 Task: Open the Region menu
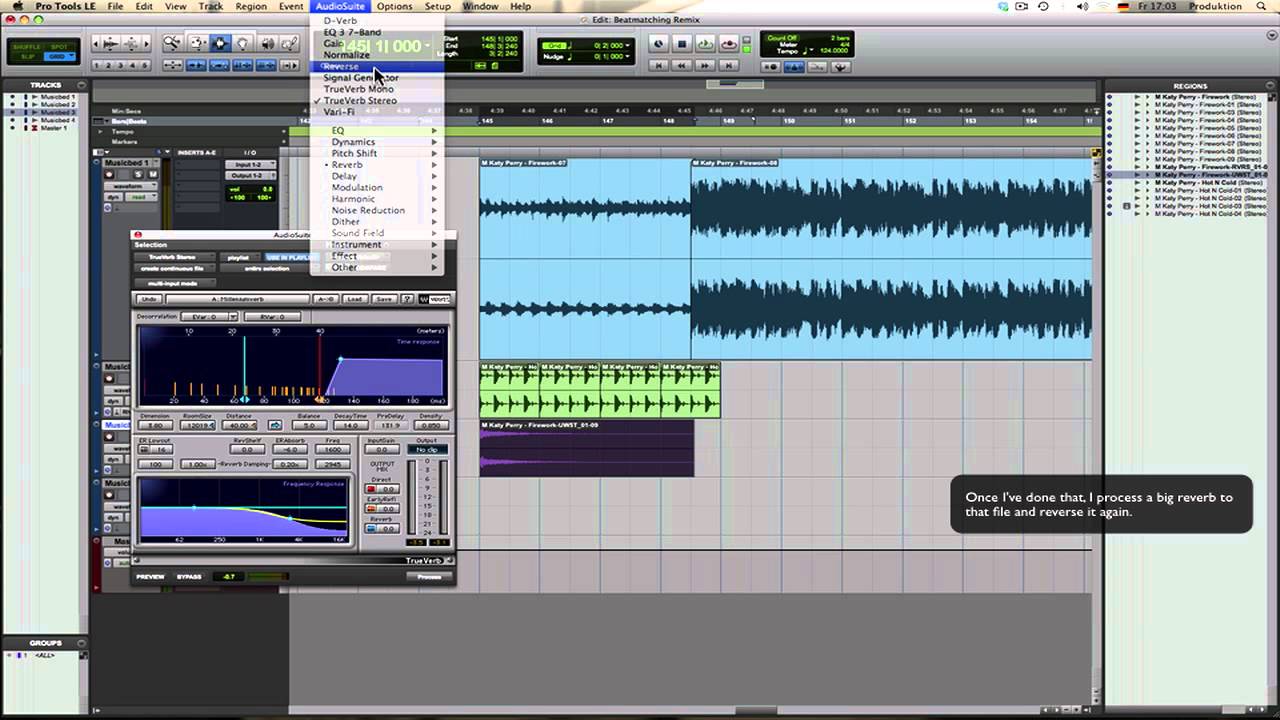[x=251, y=6]
